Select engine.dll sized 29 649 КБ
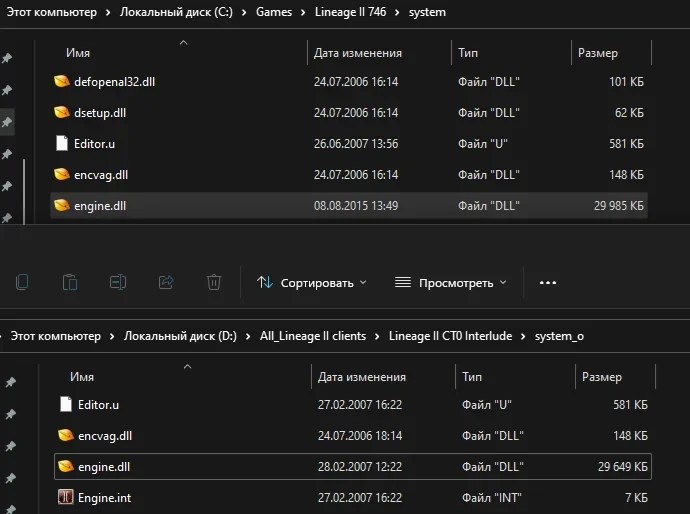The height and width of the screenshot is (514, 690). 104,466
